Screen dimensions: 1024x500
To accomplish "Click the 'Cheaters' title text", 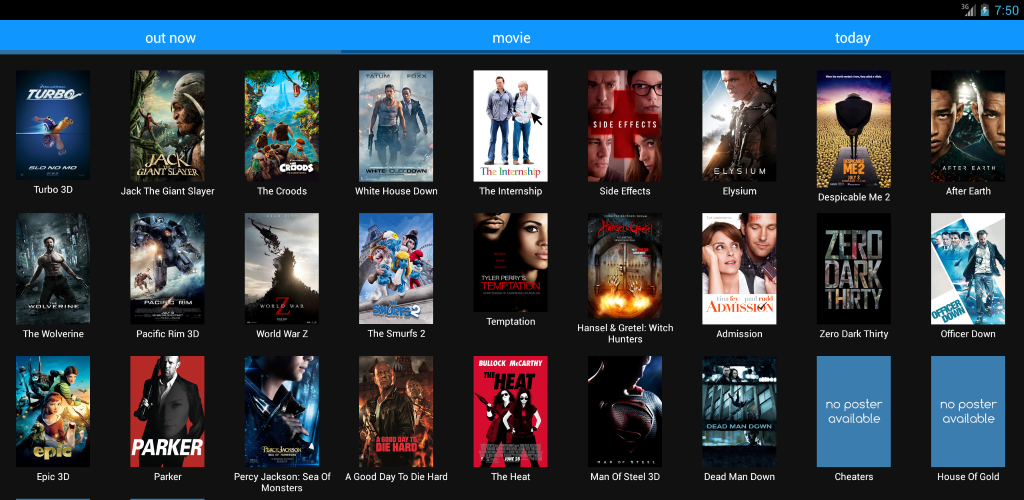I will click(x=854, y=477).
